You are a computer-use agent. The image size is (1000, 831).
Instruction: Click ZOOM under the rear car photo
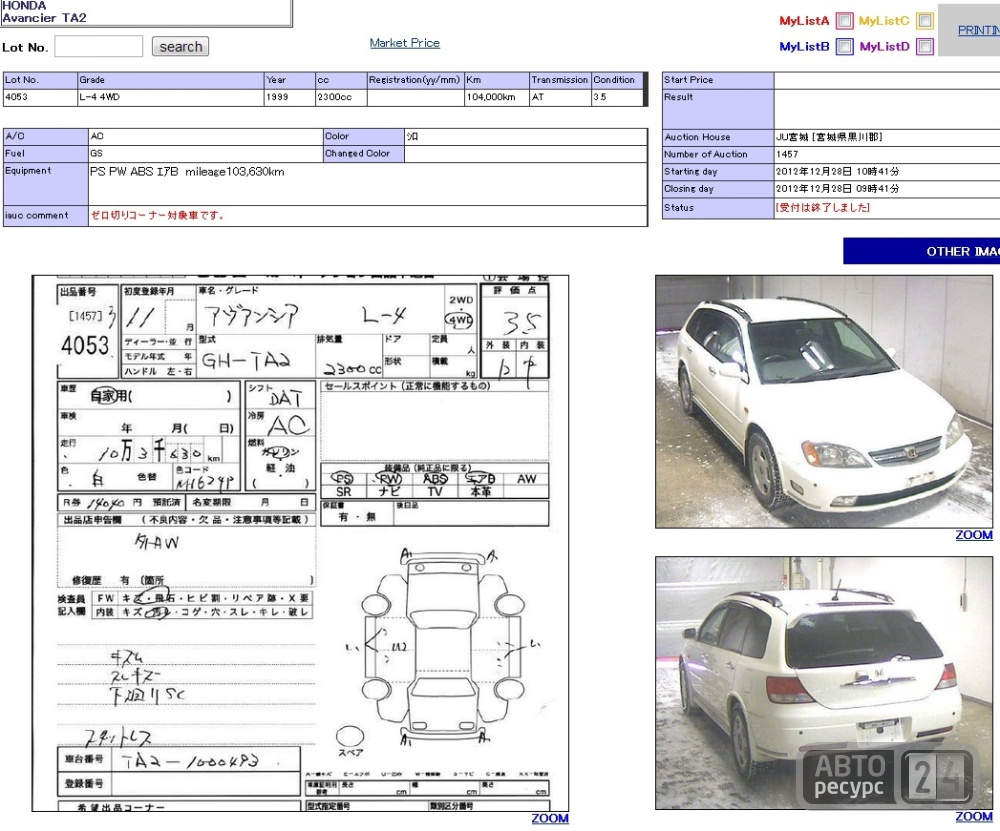[x=974, y=816]
